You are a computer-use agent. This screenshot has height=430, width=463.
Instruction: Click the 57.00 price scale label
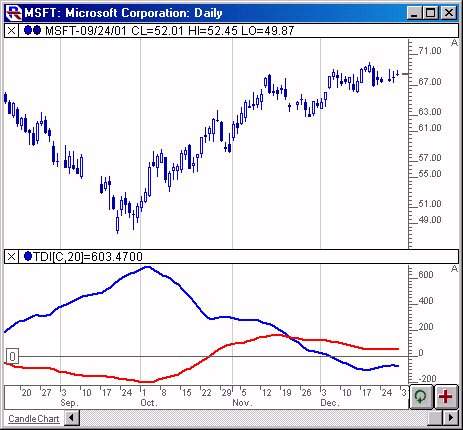click(430, 158)
